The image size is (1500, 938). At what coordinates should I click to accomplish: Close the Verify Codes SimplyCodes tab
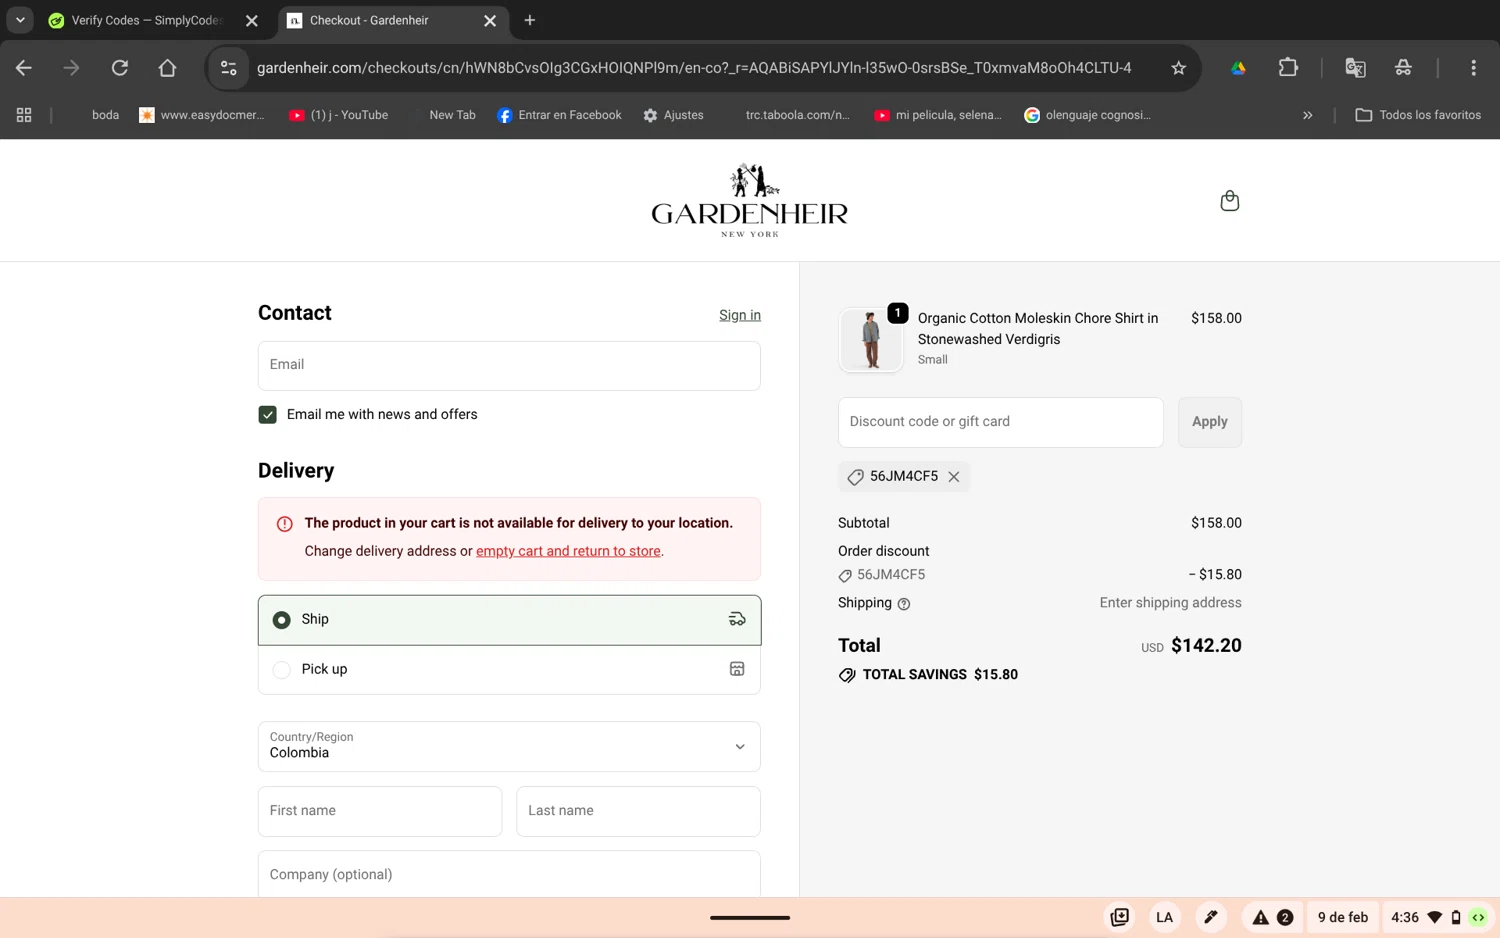(252, 21)
